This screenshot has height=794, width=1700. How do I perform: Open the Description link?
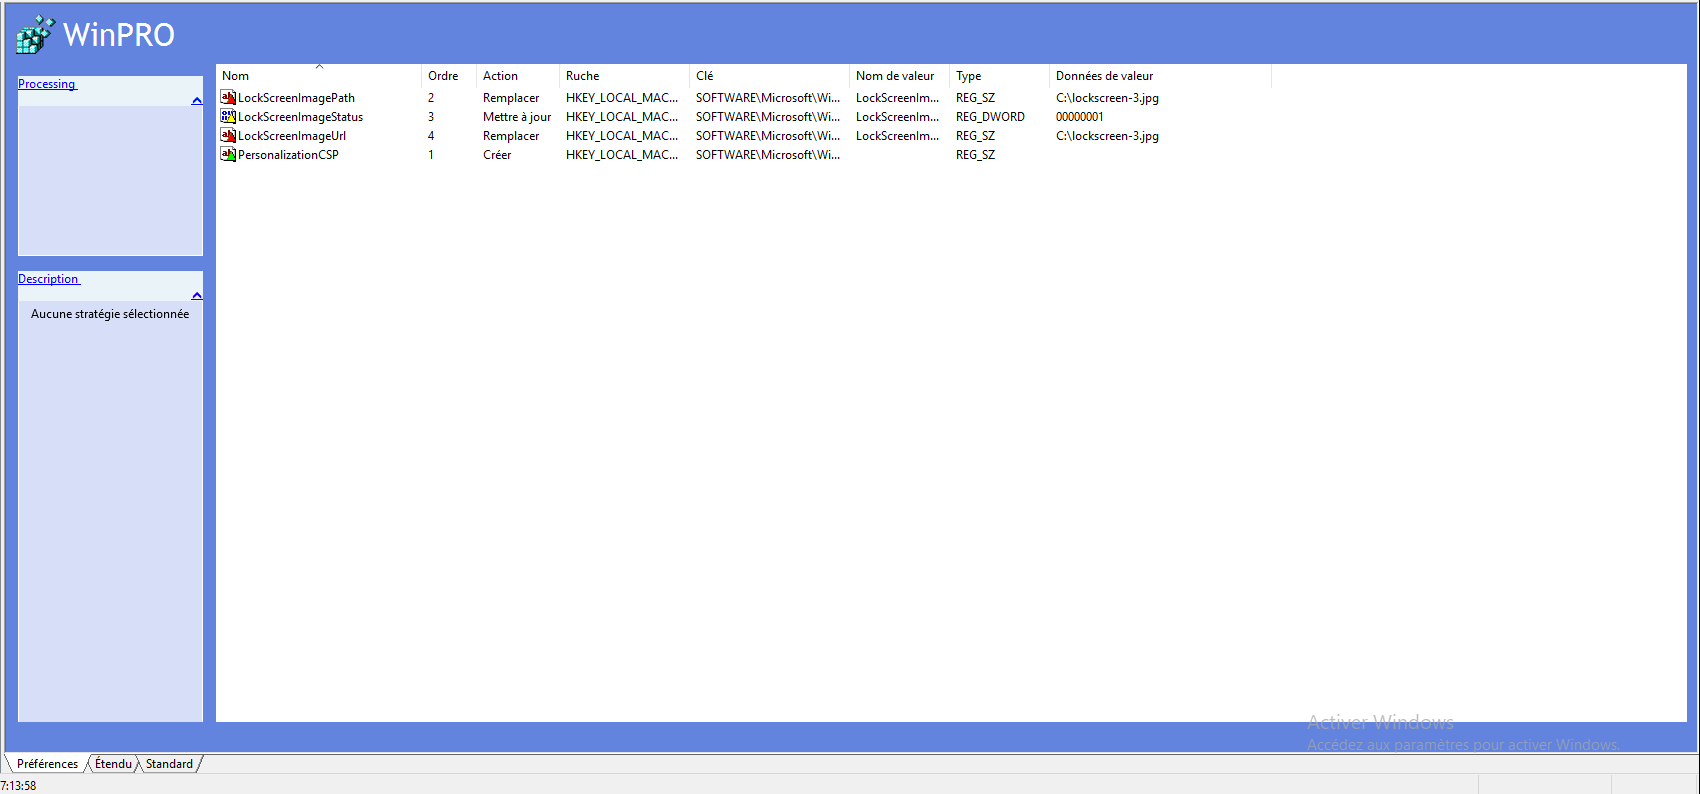(x=48, y=279)
